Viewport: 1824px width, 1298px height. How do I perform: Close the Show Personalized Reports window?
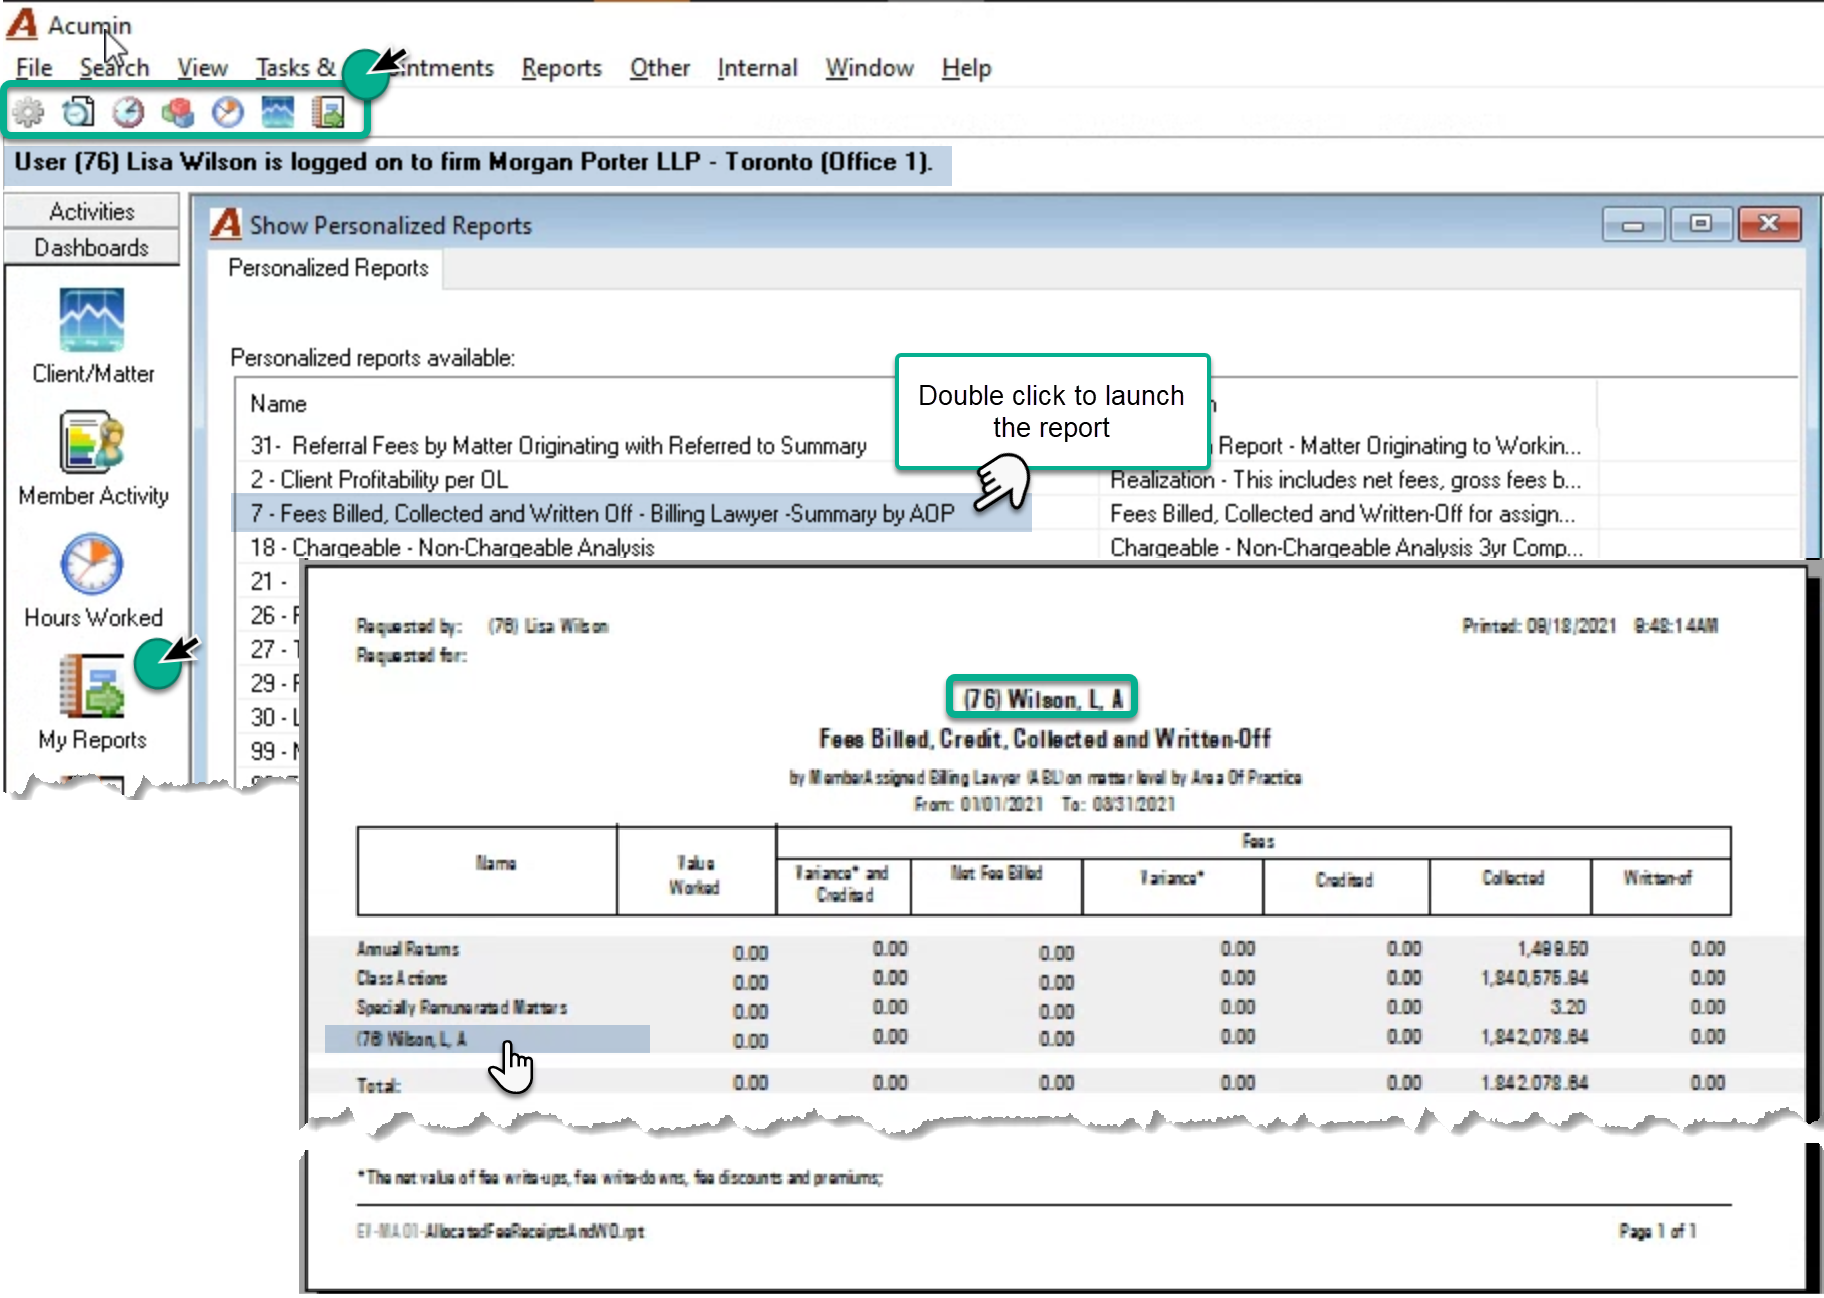coord(1769,224)
